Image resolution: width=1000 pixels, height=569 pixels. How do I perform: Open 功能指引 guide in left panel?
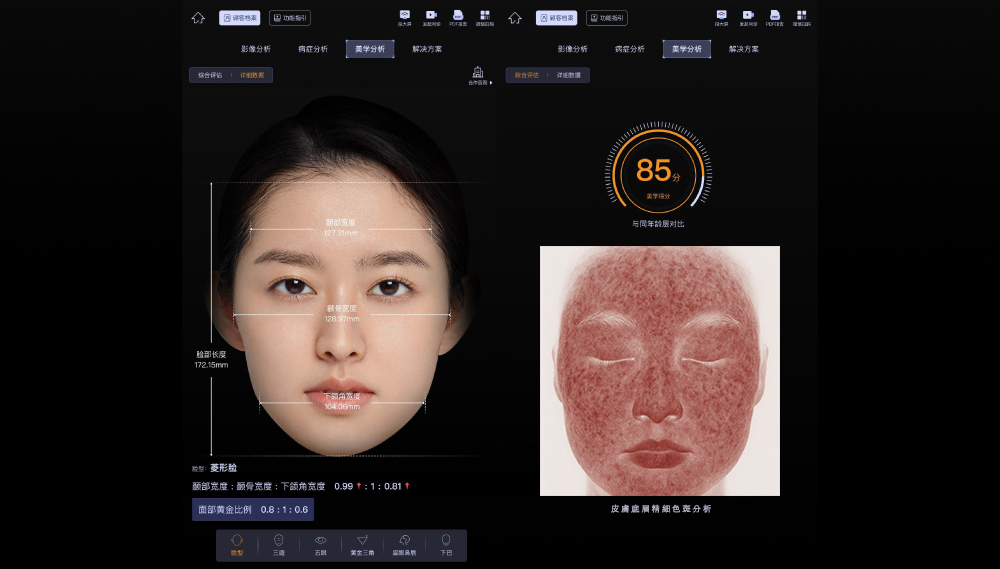(290, 18)
